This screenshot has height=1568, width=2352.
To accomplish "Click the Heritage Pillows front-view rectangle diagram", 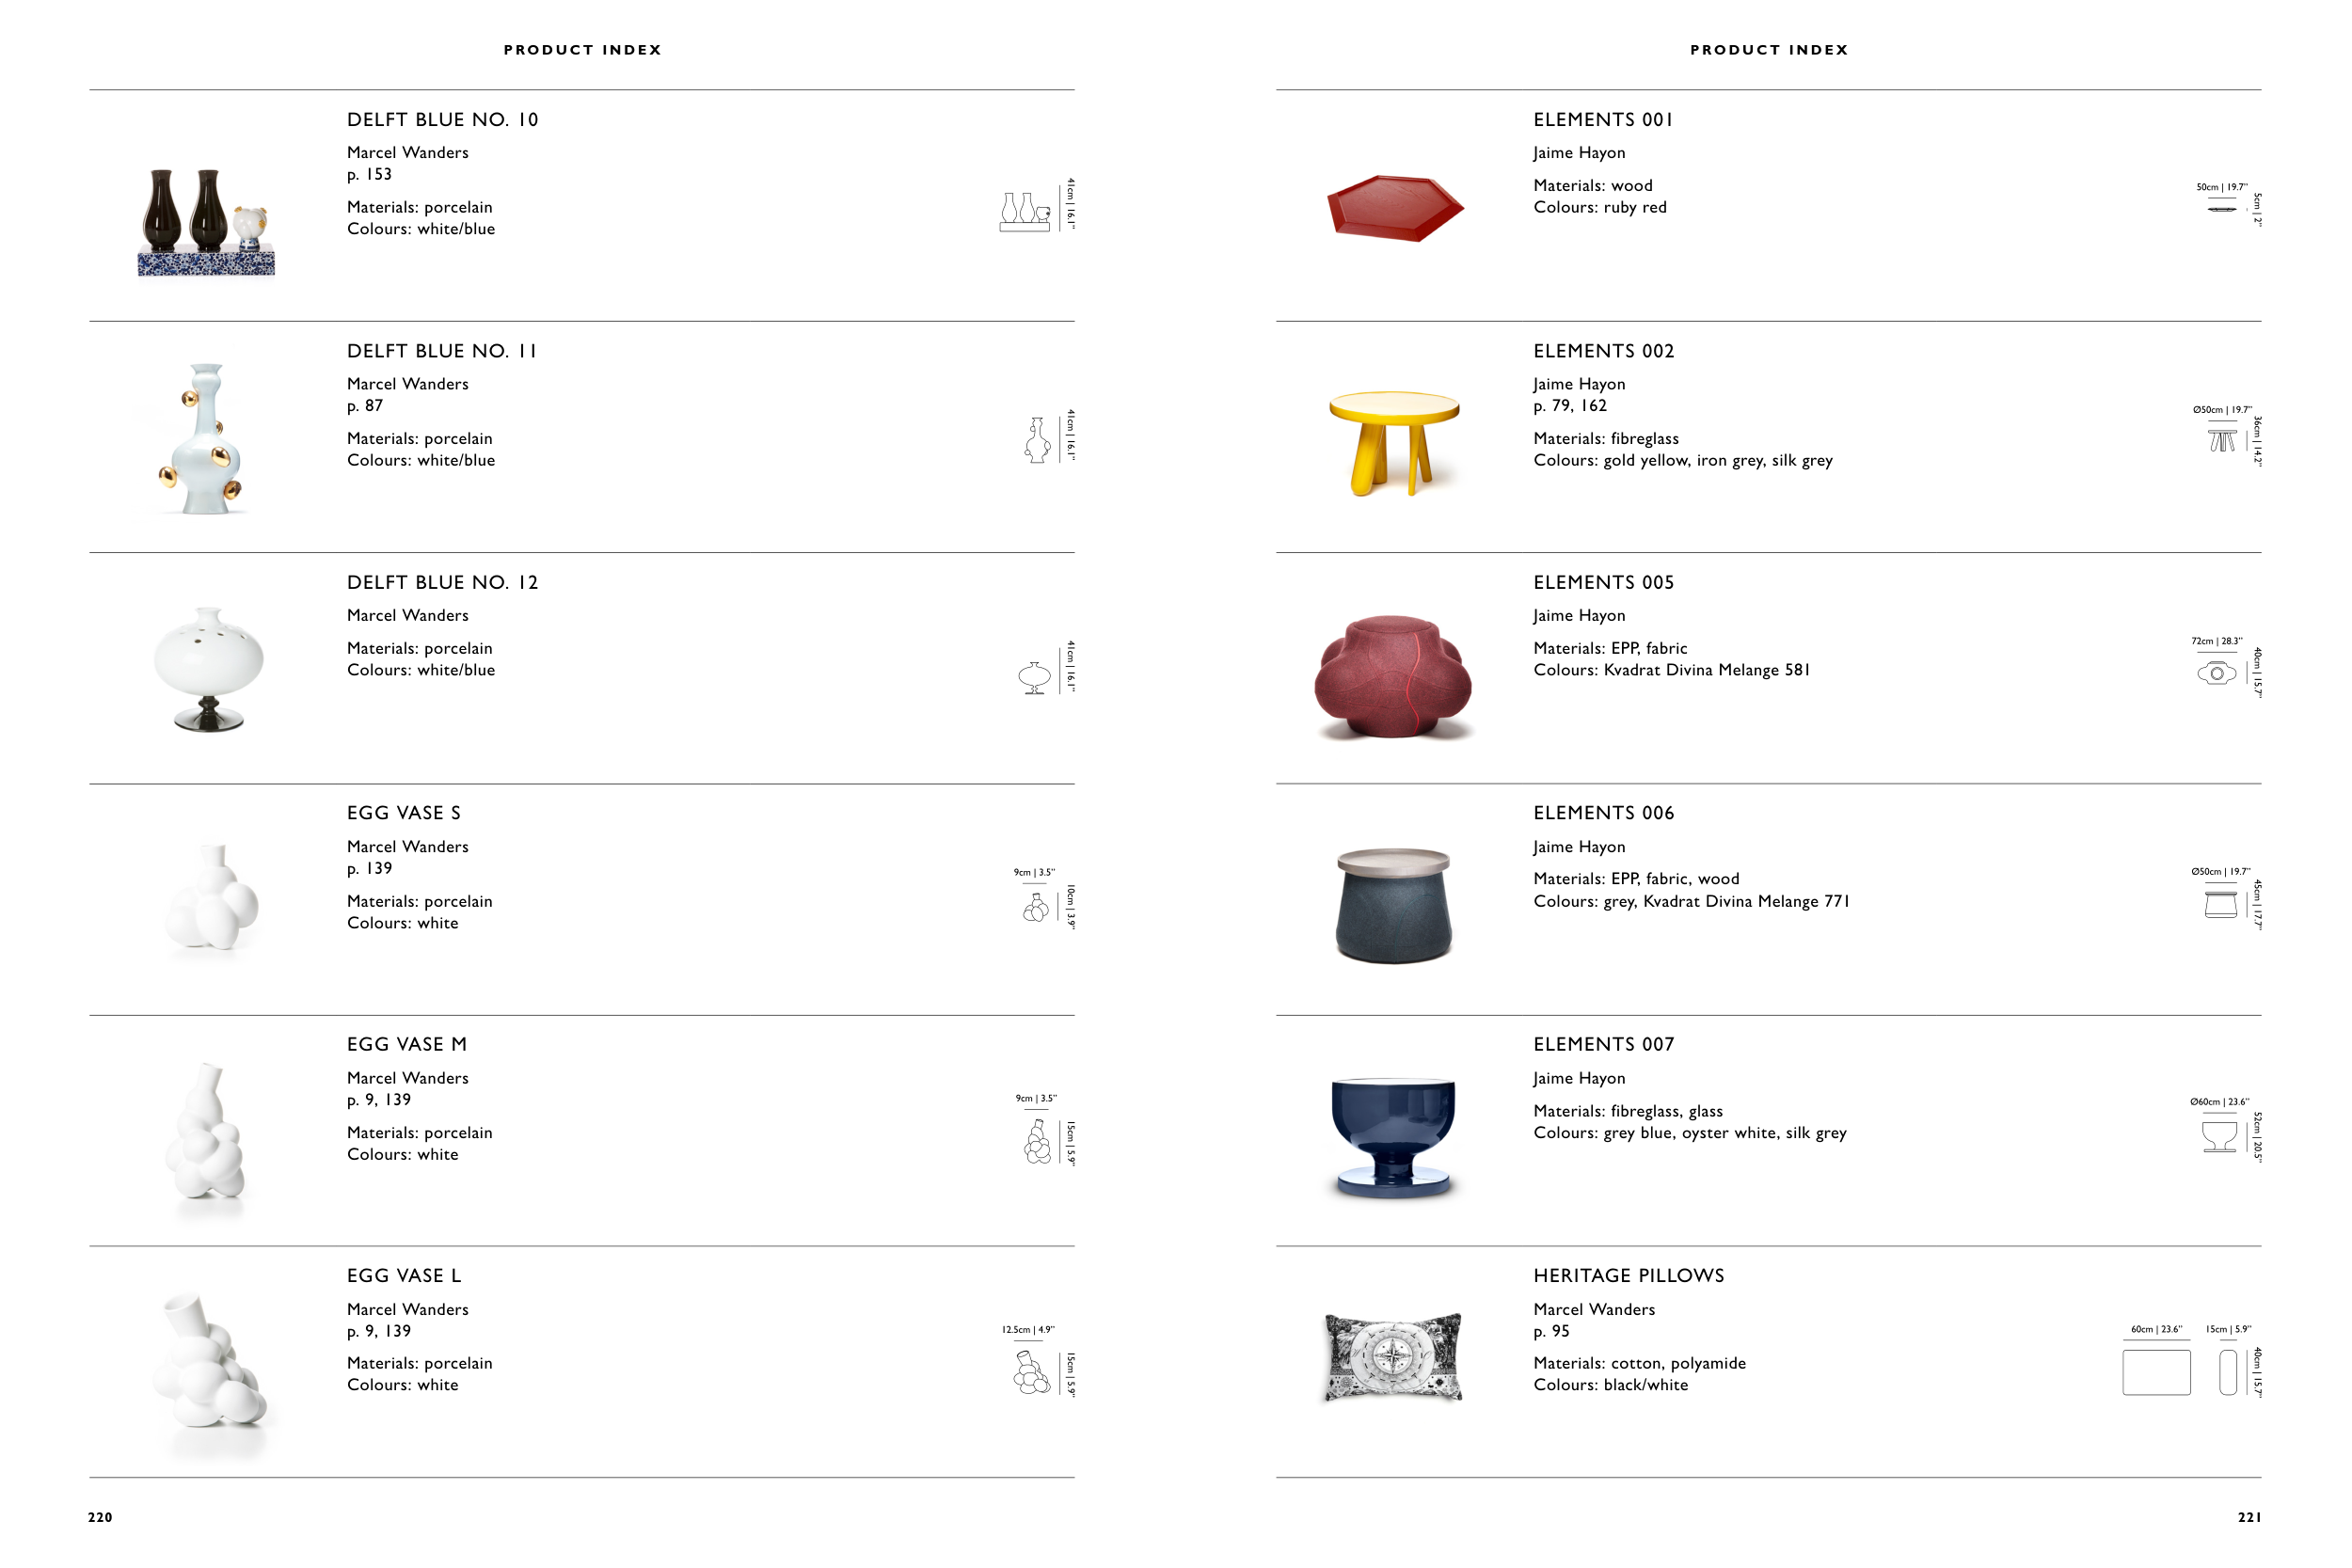I will click(2156, 1372).
